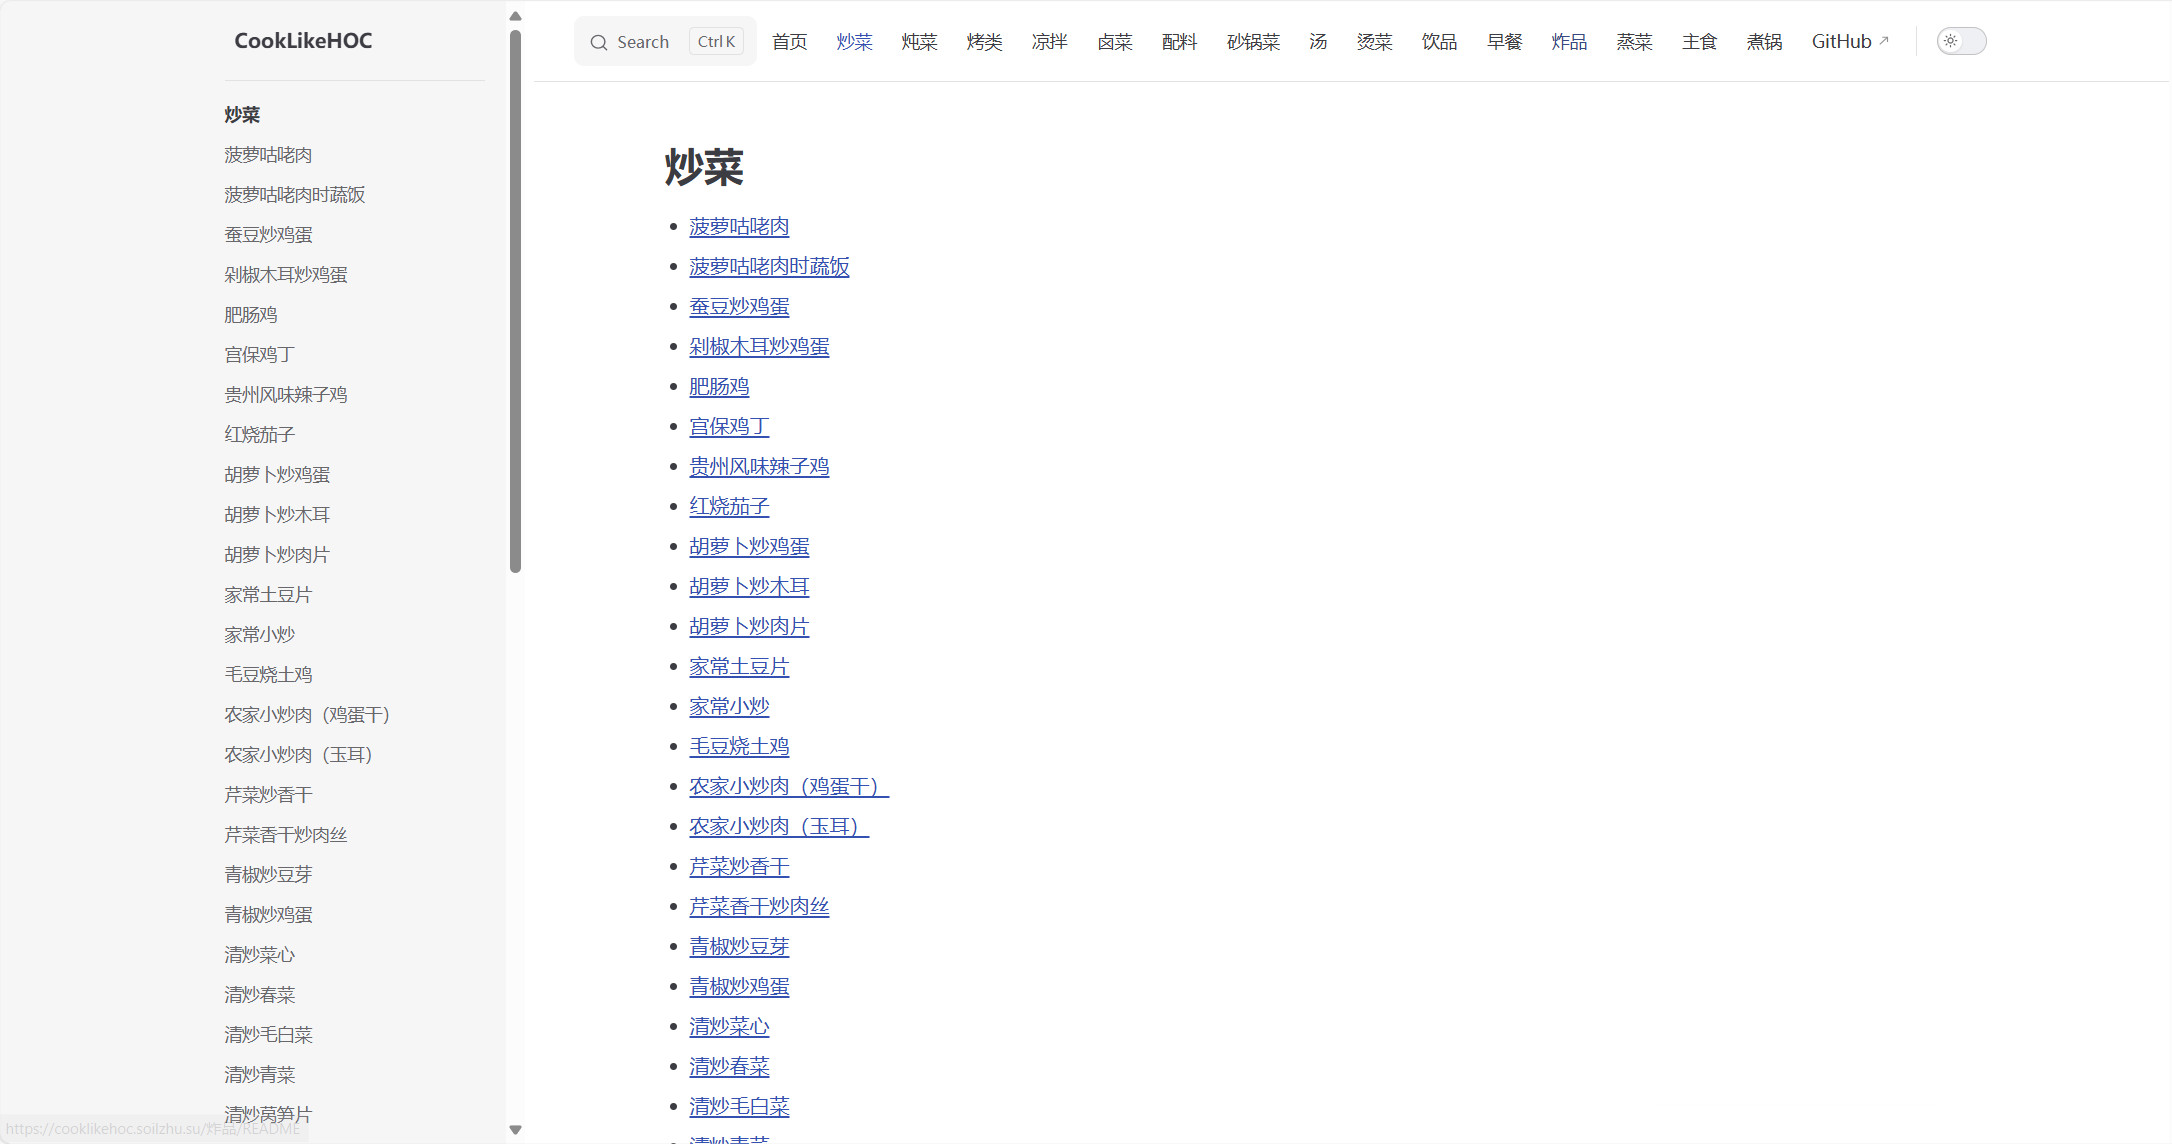Image resolution: width=2172 pixels, height=1144 pixels.
Task: Select the 早餐 nav item
Action: click(1504, 41)
